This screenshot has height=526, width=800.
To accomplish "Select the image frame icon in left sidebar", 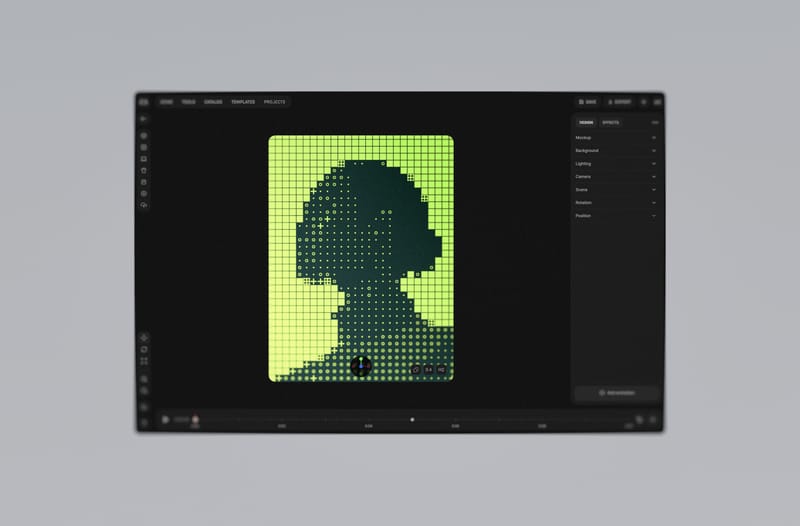I will (x=144, y=159).
